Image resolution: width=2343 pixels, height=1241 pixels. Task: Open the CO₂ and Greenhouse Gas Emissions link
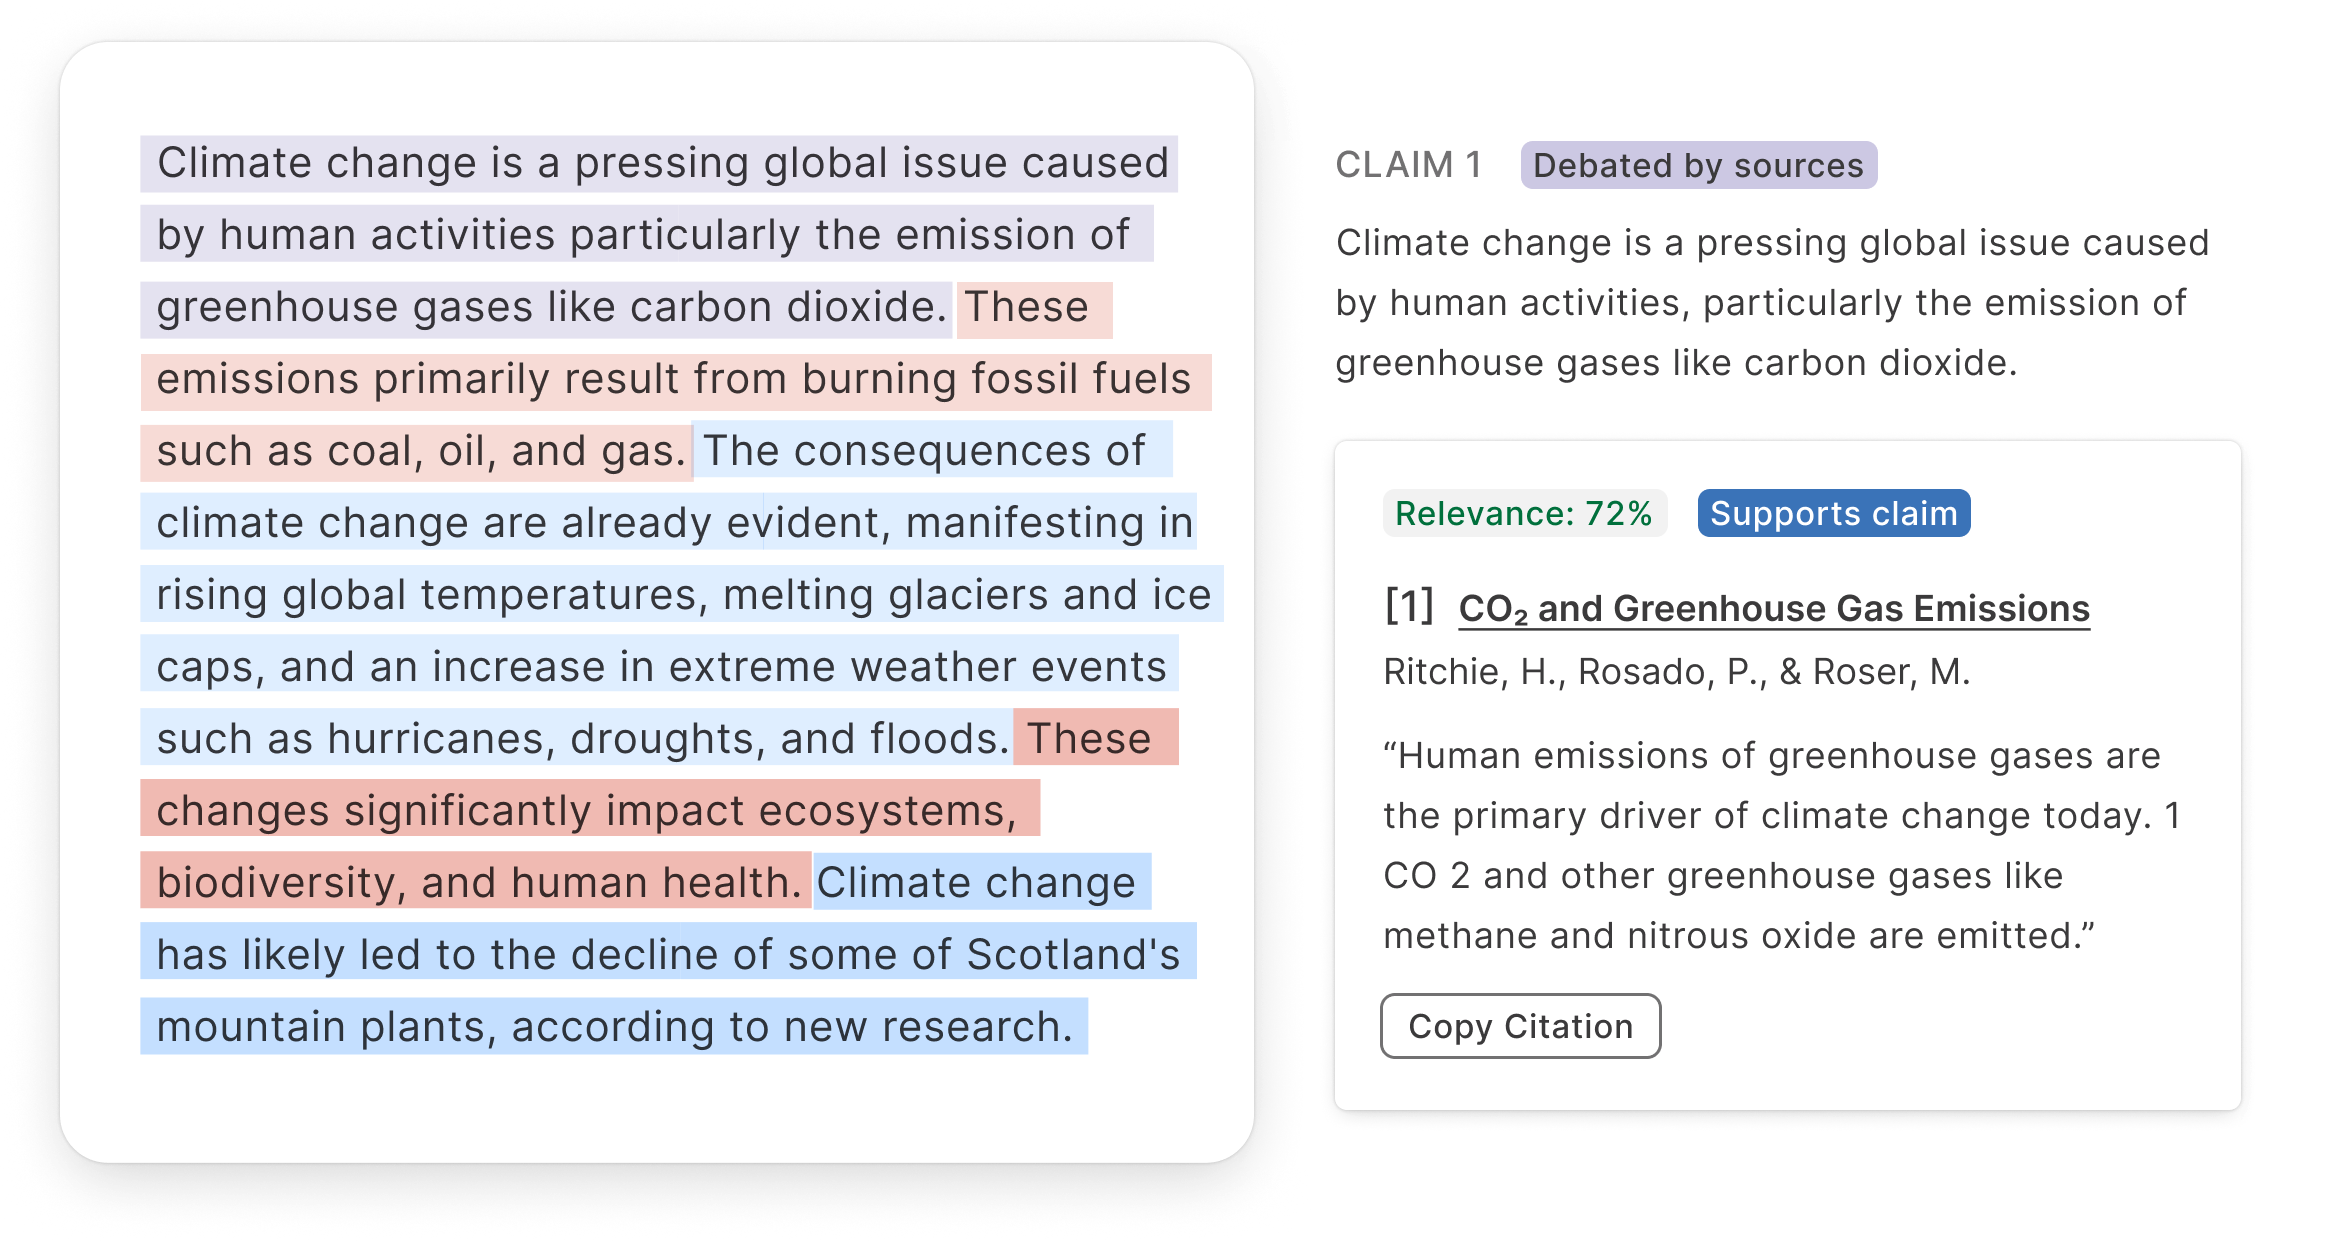(1774, 608)
